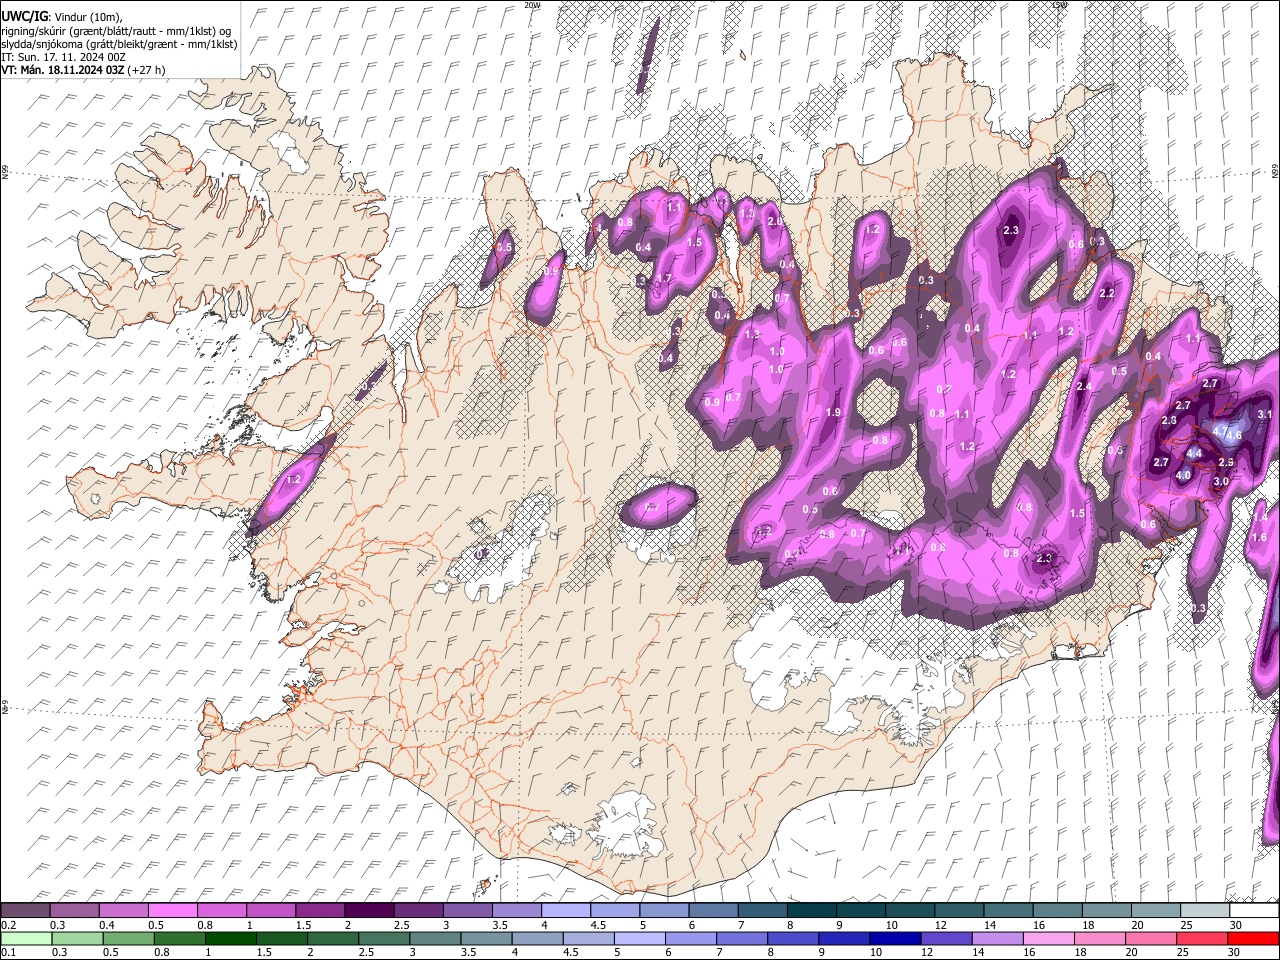This screenshot has width=1280, height=960.
Task: Select the 'slydda/snjókoma' snow description line
Action: pos(119,44)
